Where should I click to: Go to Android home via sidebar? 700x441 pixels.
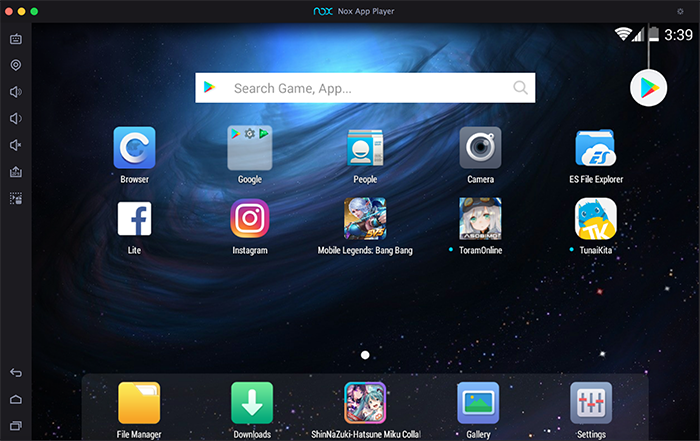(16, 399)
